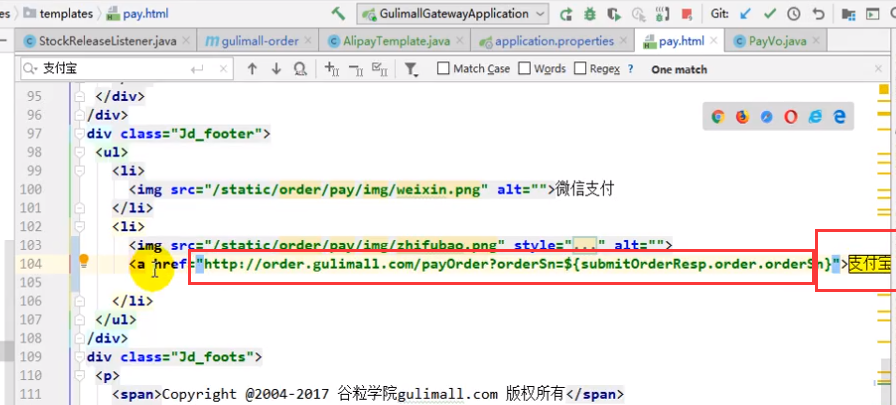Toggle the Words checkbox
The image size is (896, 405).
pos(524,69)
